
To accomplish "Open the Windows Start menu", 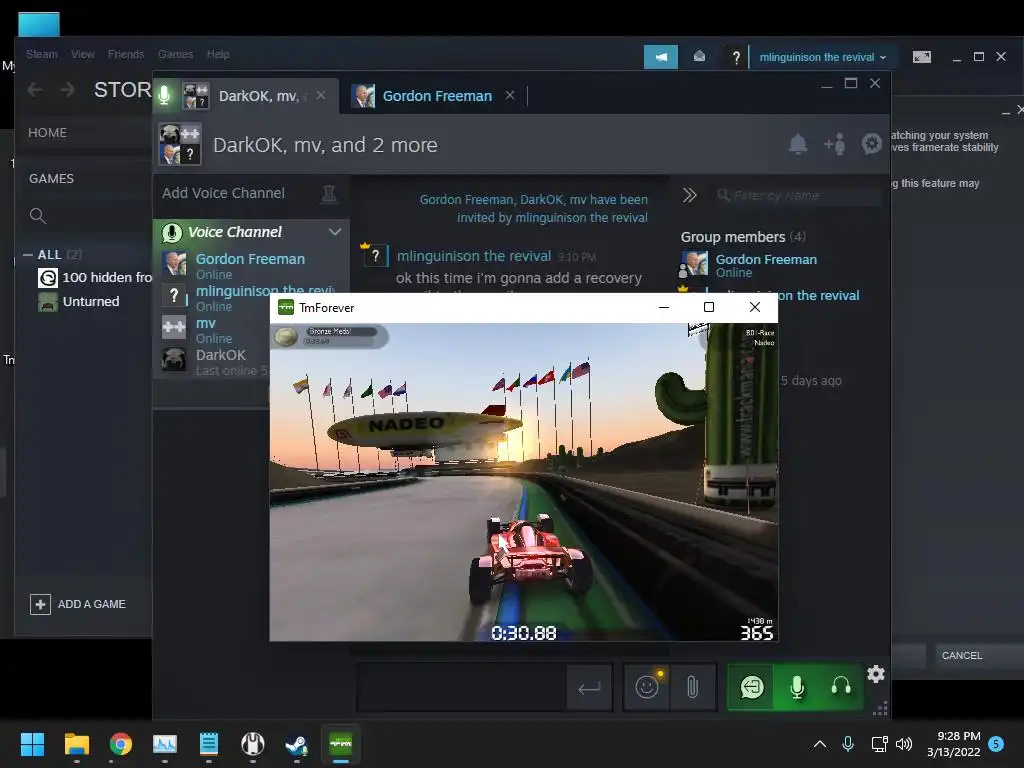I will coord(32,744).
